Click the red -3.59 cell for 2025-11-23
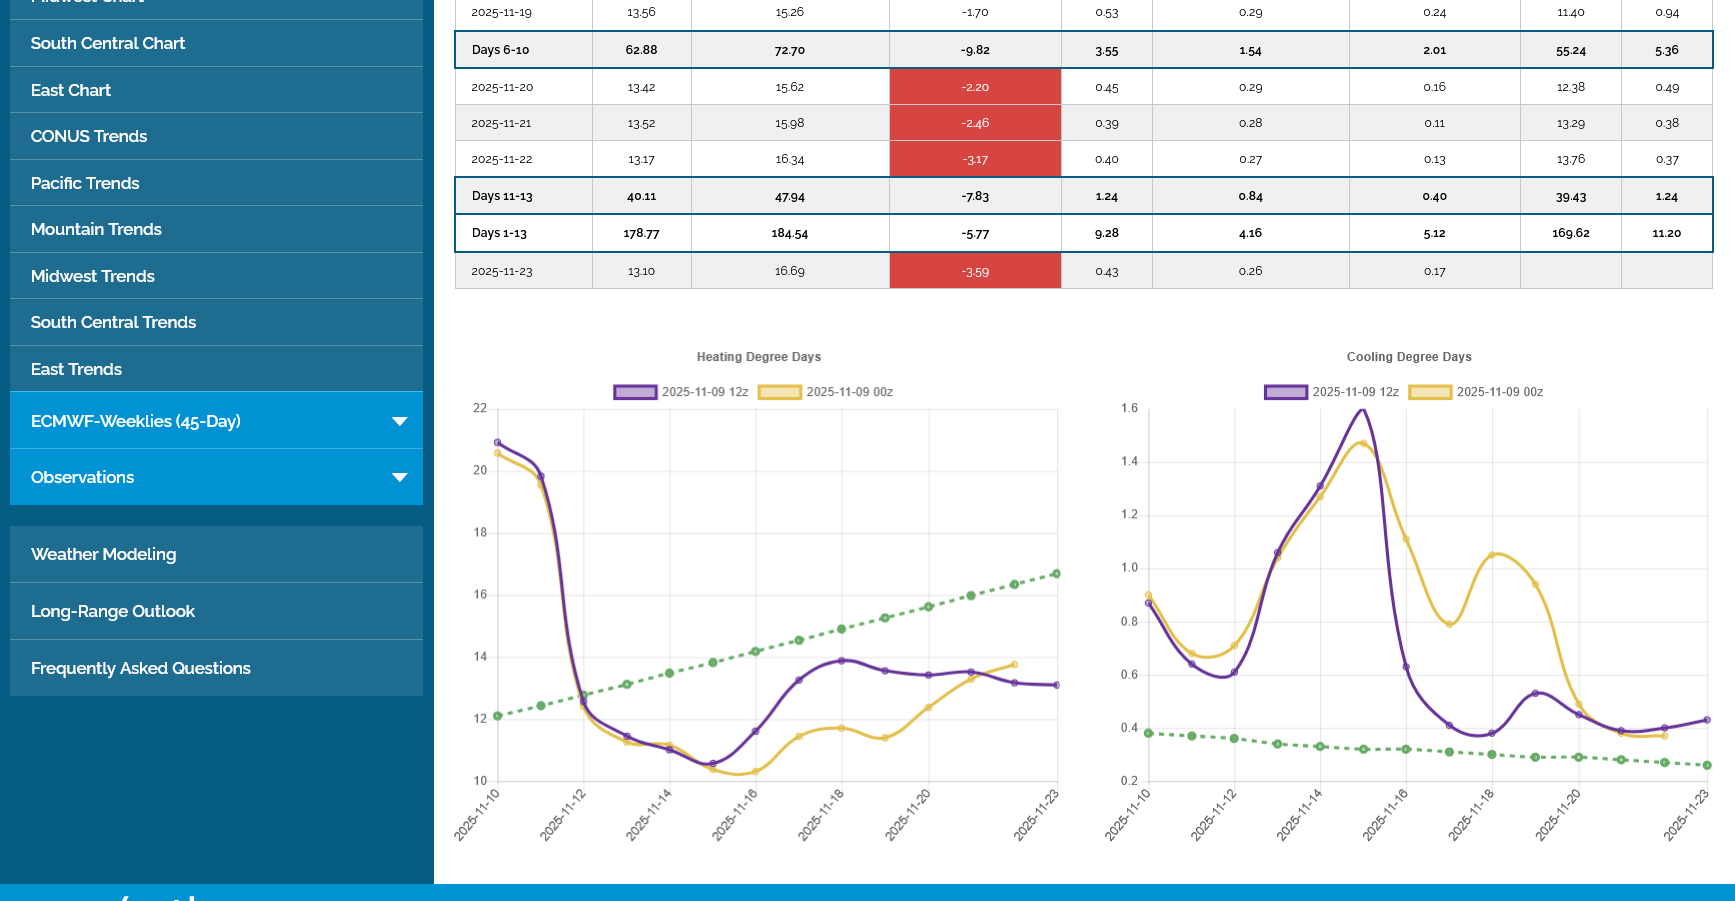Viewport: 1735px width, 901px height. click(x=975, y=272)
